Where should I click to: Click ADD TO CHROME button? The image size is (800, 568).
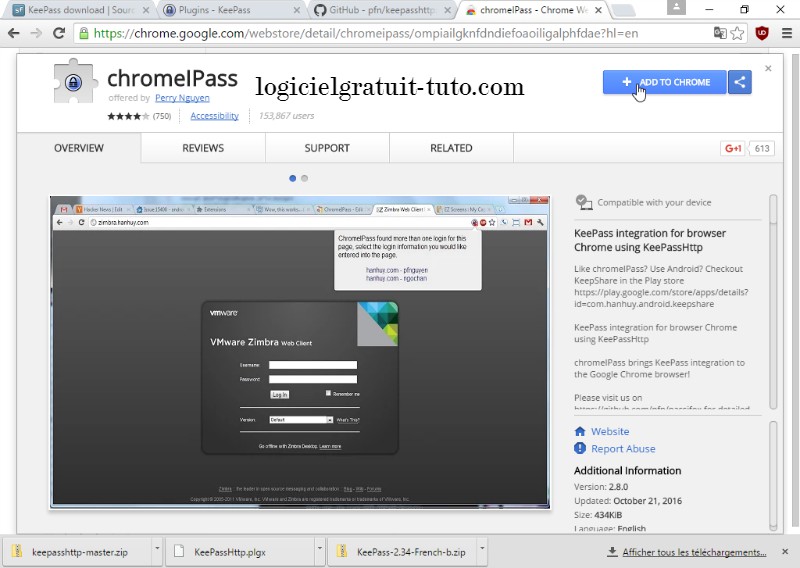[x=664, y=82]
